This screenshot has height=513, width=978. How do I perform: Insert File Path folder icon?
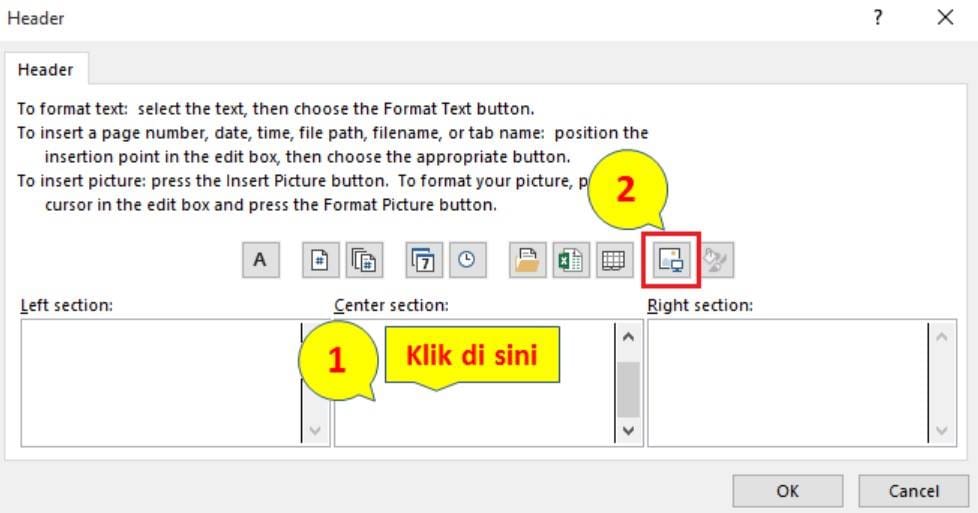(x=527, y=260)
